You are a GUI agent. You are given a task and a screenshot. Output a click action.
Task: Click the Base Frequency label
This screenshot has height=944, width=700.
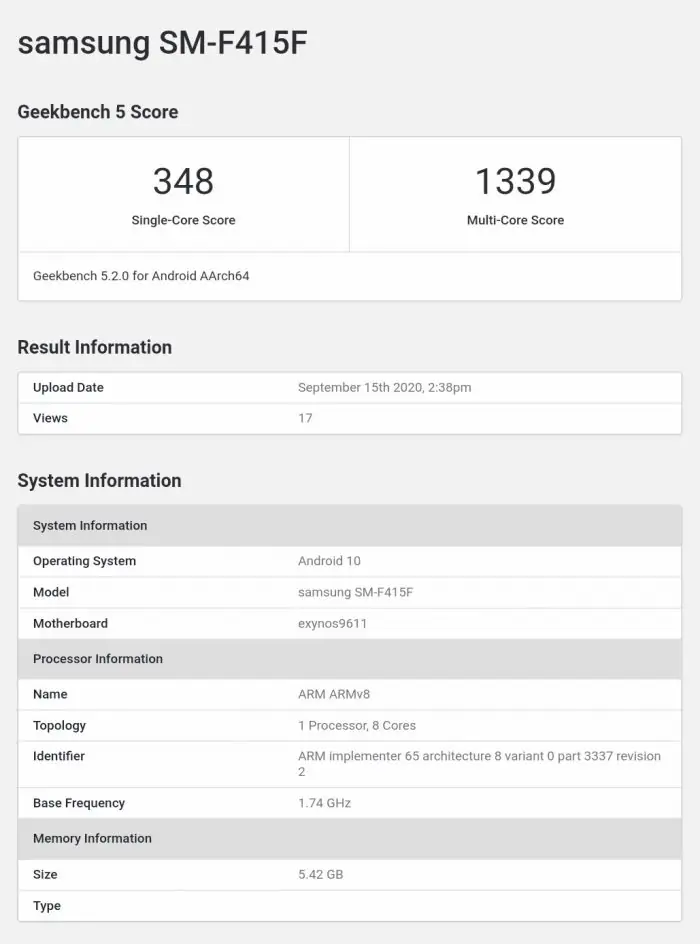pos(78,803)
